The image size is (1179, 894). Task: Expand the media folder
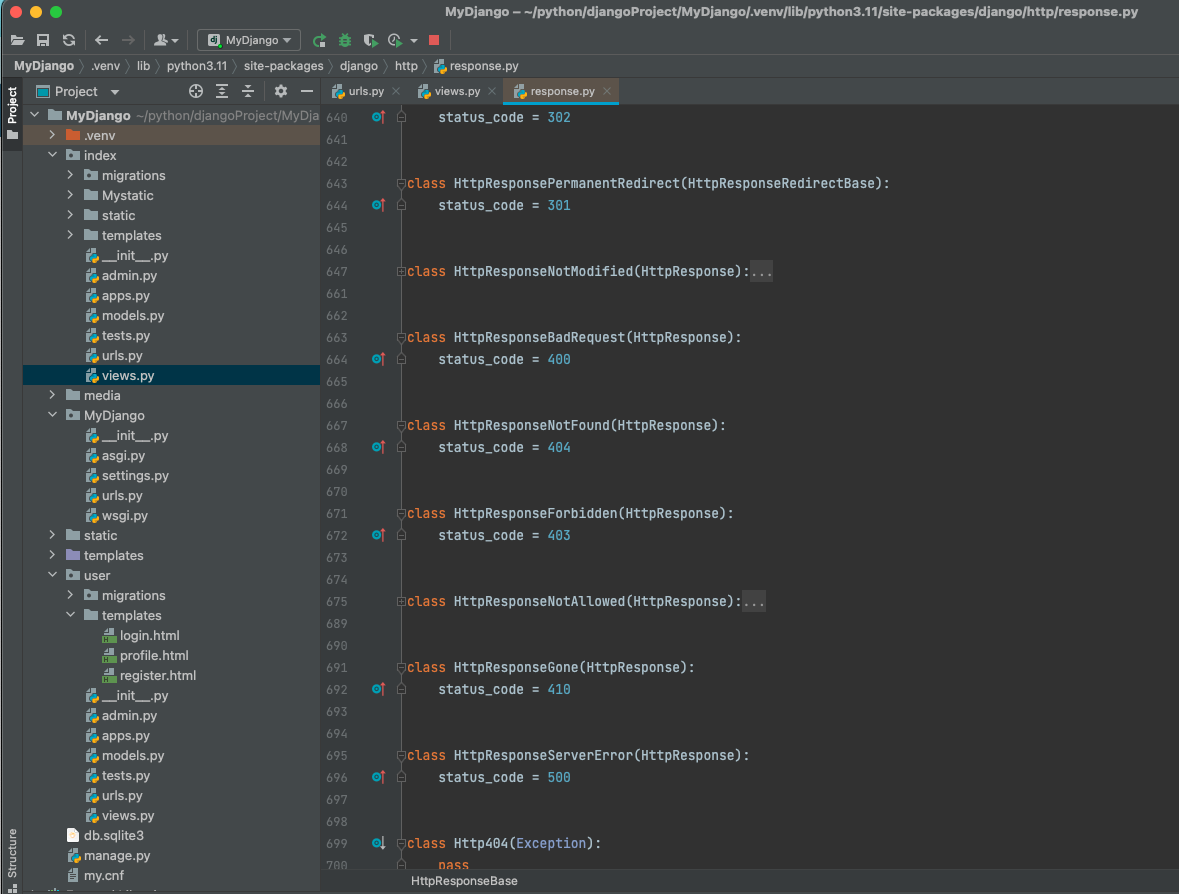53,395
